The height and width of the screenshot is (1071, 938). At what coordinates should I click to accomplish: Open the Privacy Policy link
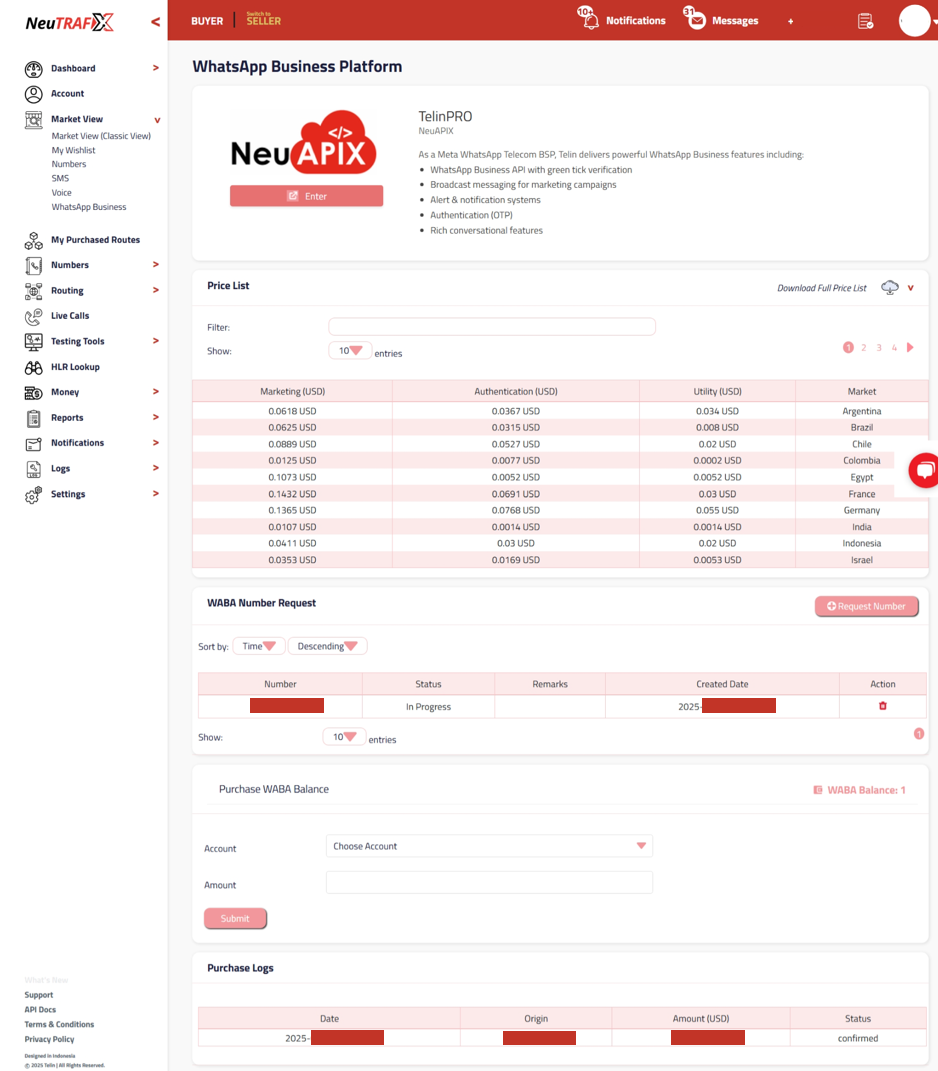(49, 1040)
